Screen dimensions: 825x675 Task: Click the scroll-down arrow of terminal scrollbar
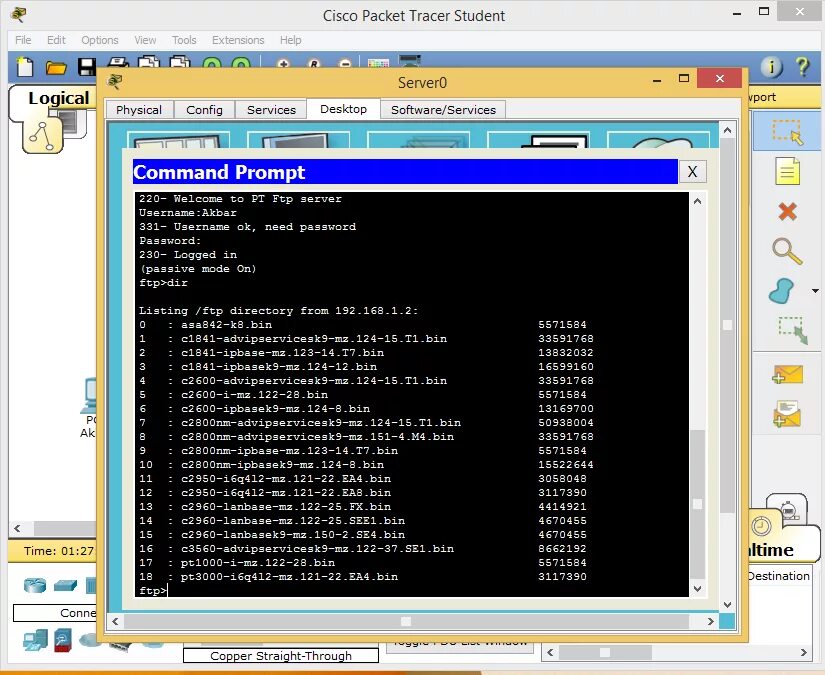[x=698, y=589]
